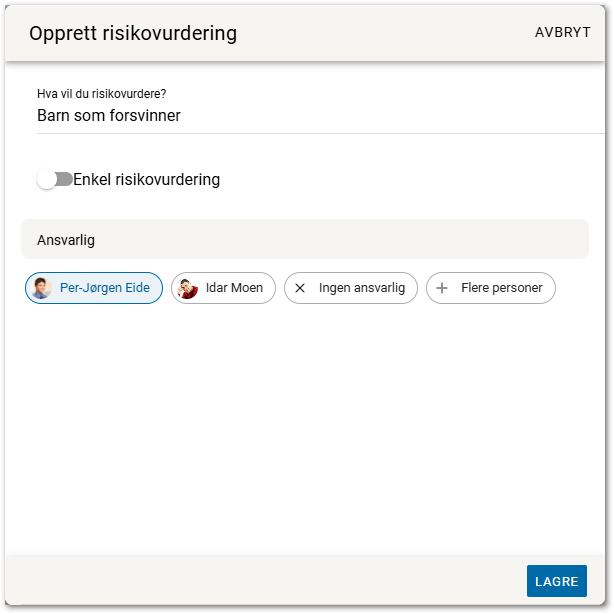Image resolution: width=614 pixels, height=614 pixels.
Task: Click the X icon on Ingen ansvarlig chip
Action: pos(300,288)
